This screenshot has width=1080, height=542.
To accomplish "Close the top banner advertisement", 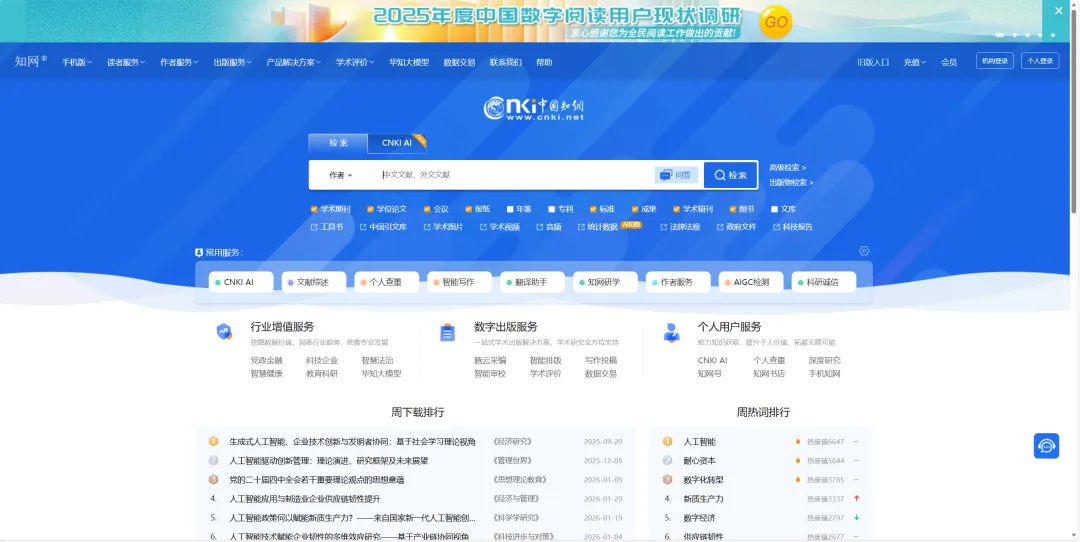I will click(x=1059, y=10).
